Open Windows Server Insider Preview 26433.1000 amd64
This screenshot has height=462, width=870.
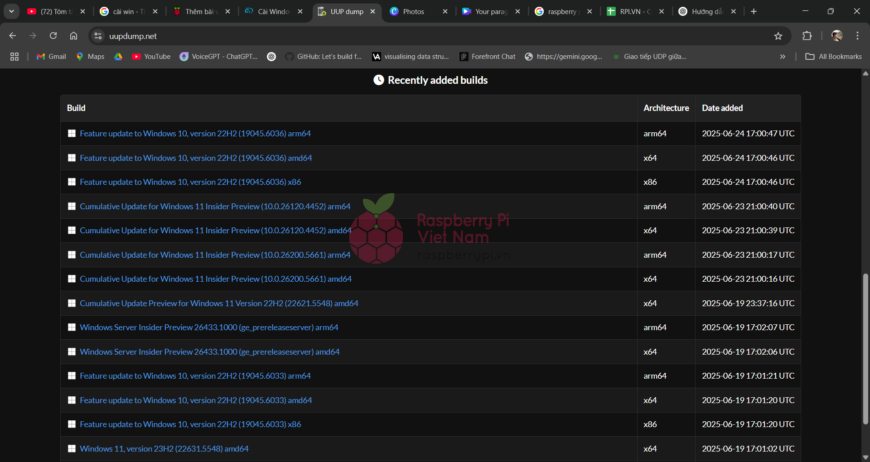point(209,352)
